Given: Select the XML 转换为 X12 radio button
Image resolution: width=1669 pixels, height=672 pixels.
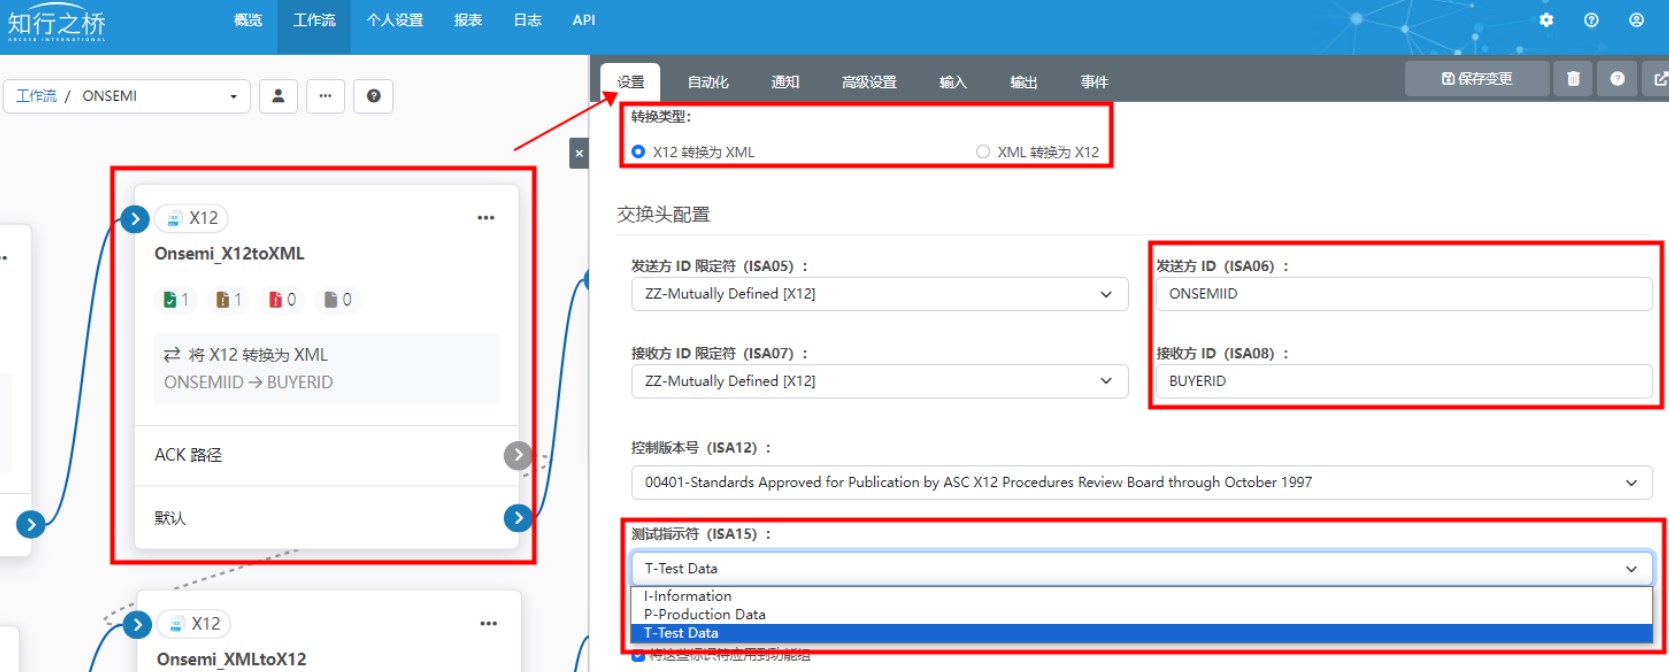Looking at the screenshot, I should (x=983, y=152).
